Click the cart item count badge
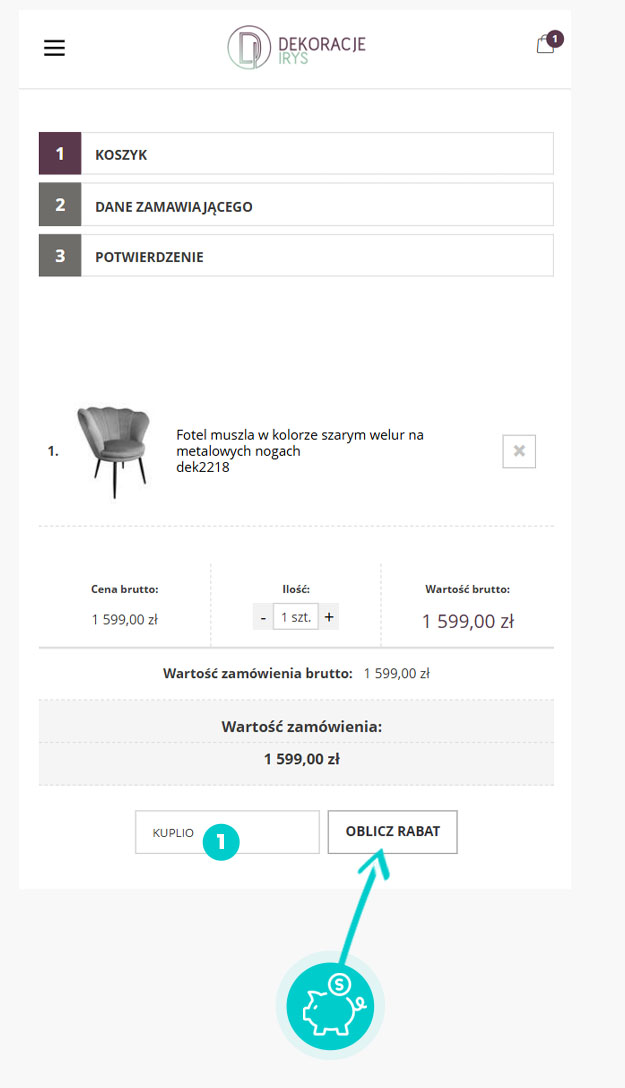The image size is (625, 1088). tap(555, 39)
